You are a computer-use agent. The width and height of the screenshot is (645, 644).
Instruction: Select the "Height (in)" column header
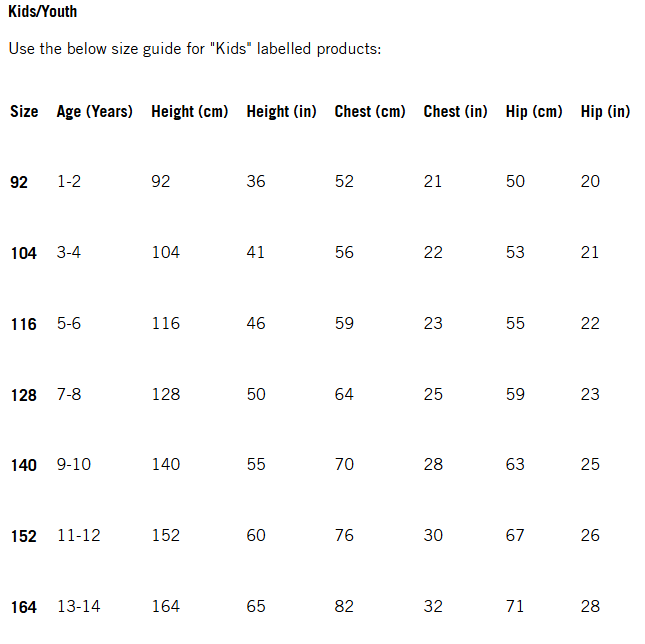coord(282,111)
